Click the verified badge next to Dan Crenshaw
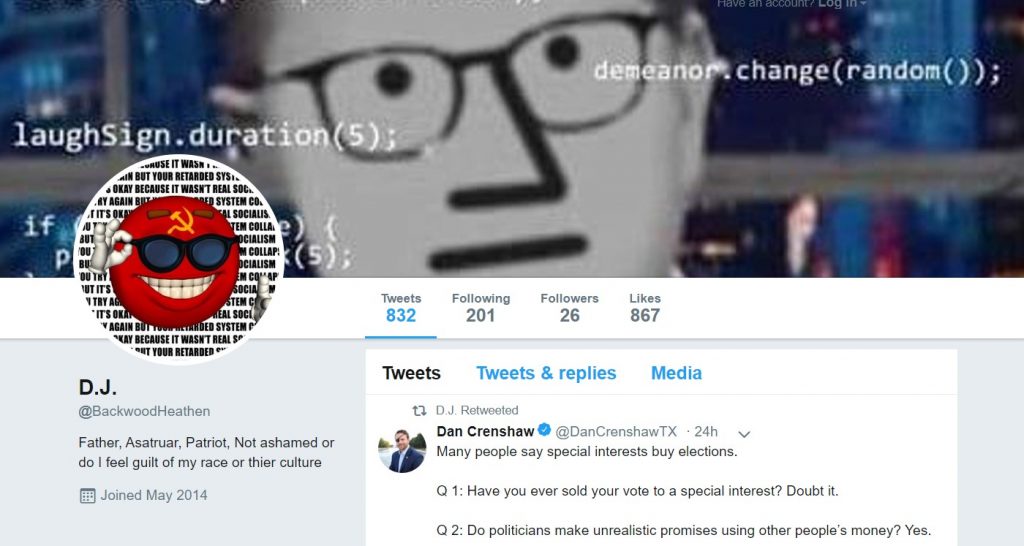The height and width of the screenshot is (546, 1024). click(544, 430)
